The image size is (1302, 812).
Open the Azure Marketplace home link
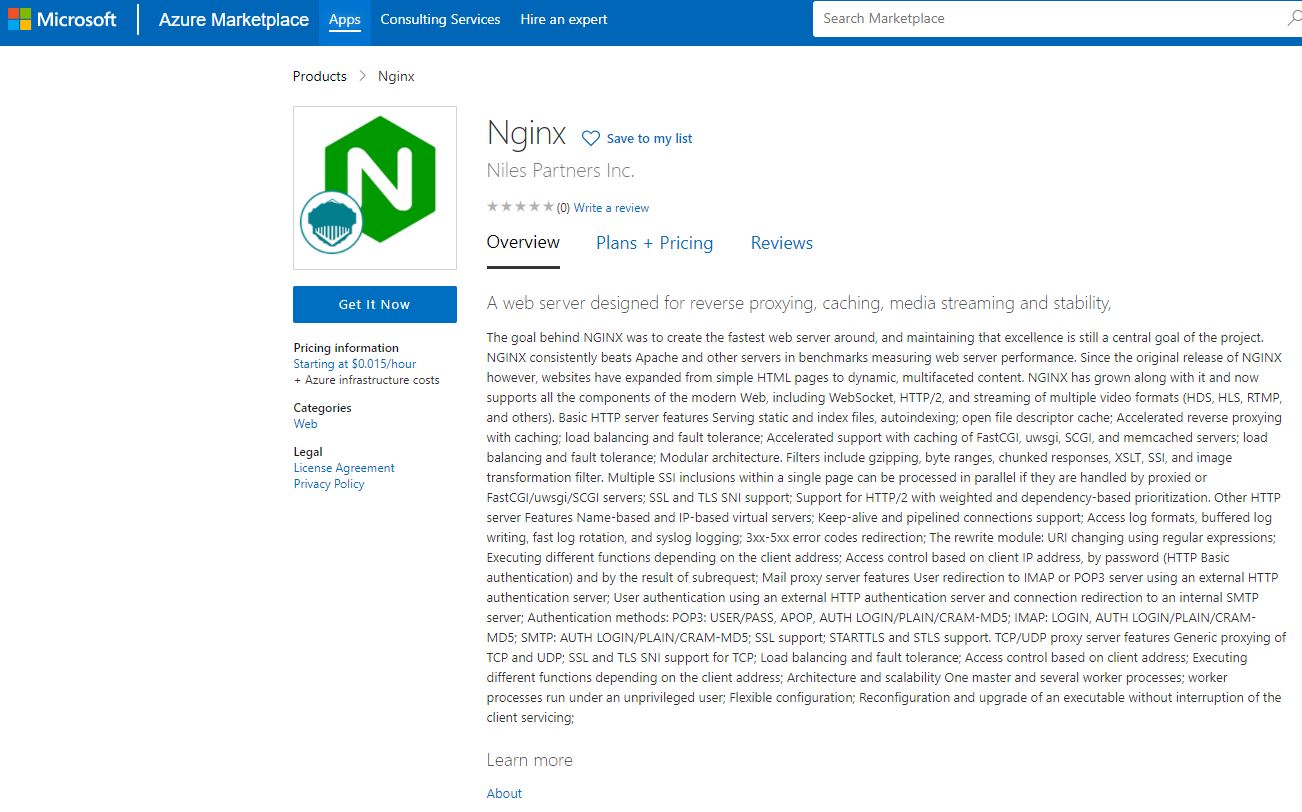click(x=233, y=19)
